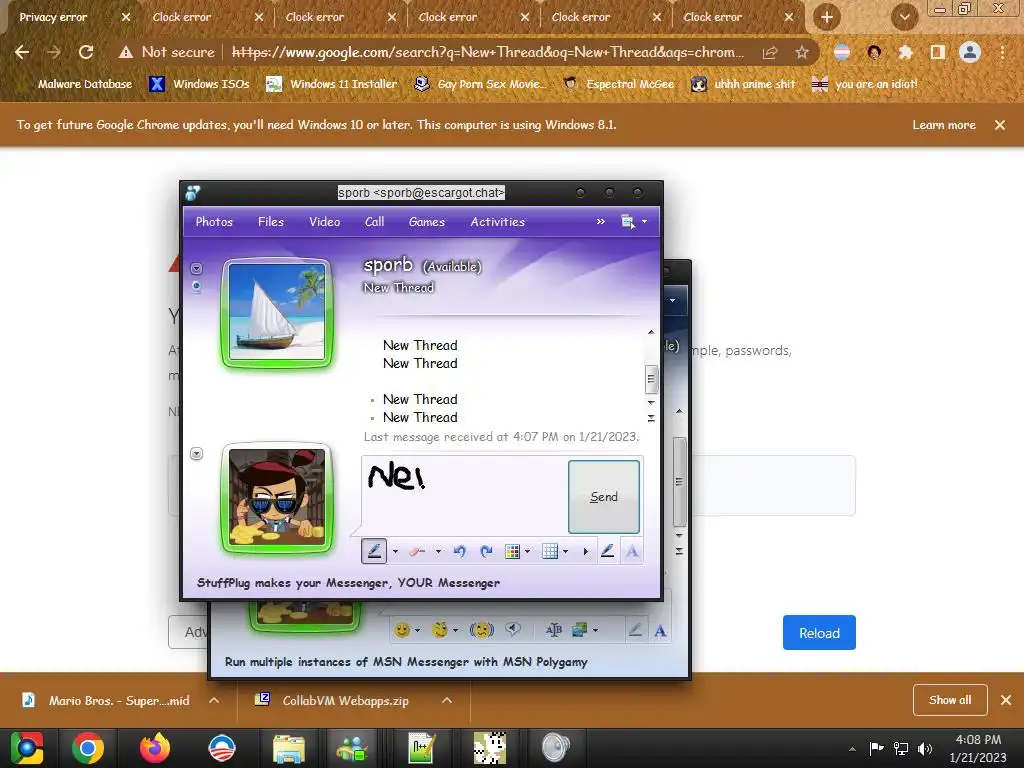Open Windows 11 Installer bookmark
The height and width of the screenshot is (768, 1024).
332,84
